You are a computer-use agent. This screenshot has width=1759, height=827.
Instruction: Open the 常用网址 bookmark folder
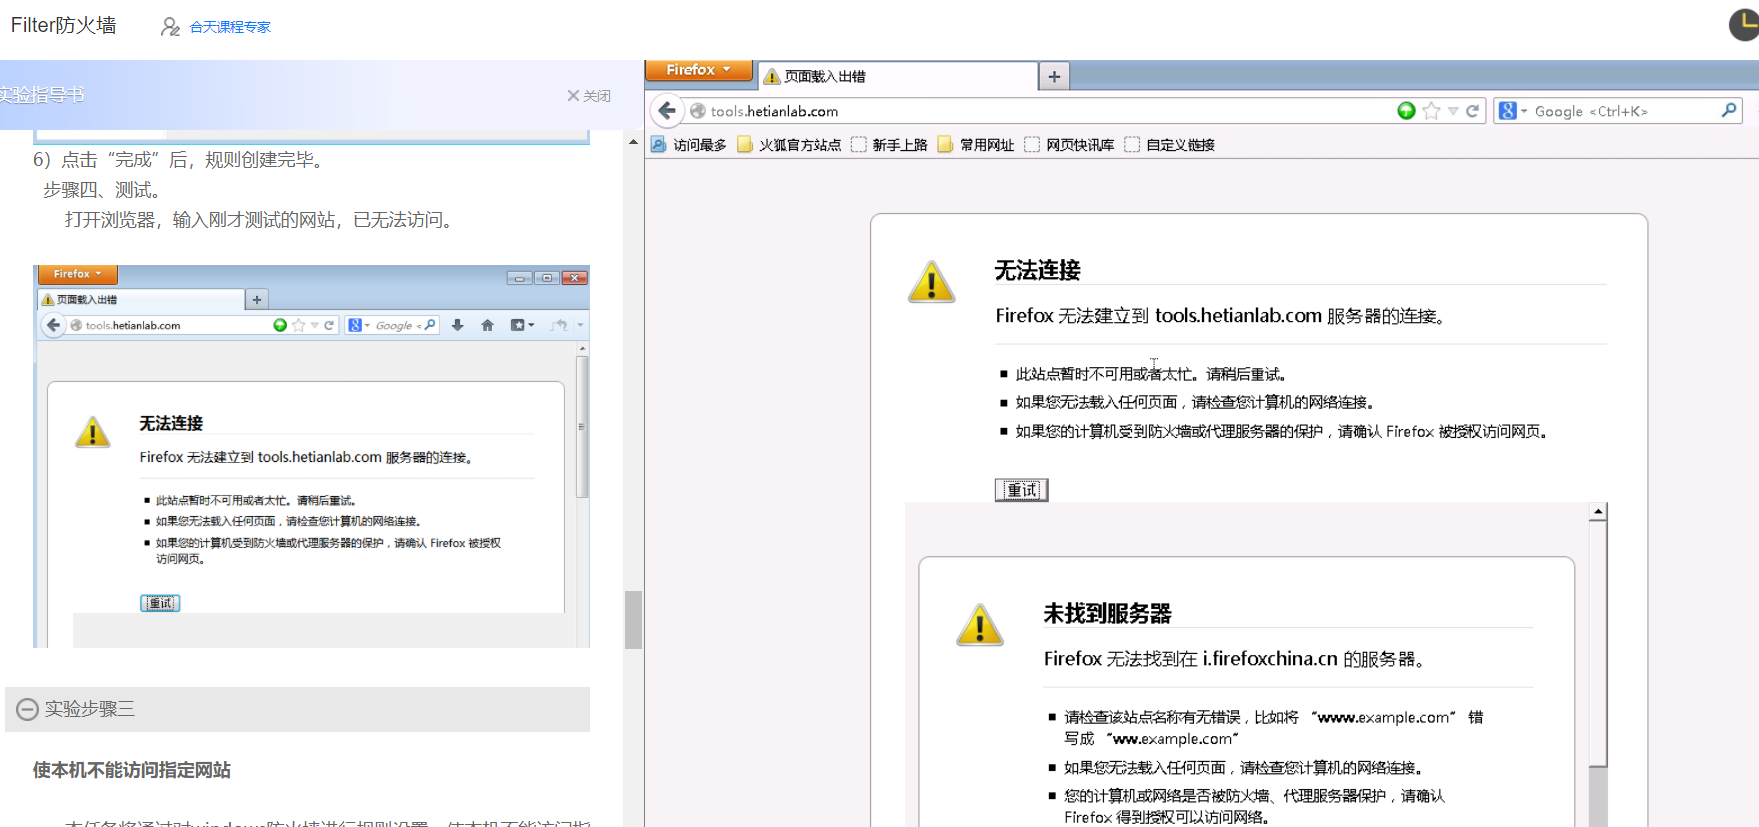976,145
